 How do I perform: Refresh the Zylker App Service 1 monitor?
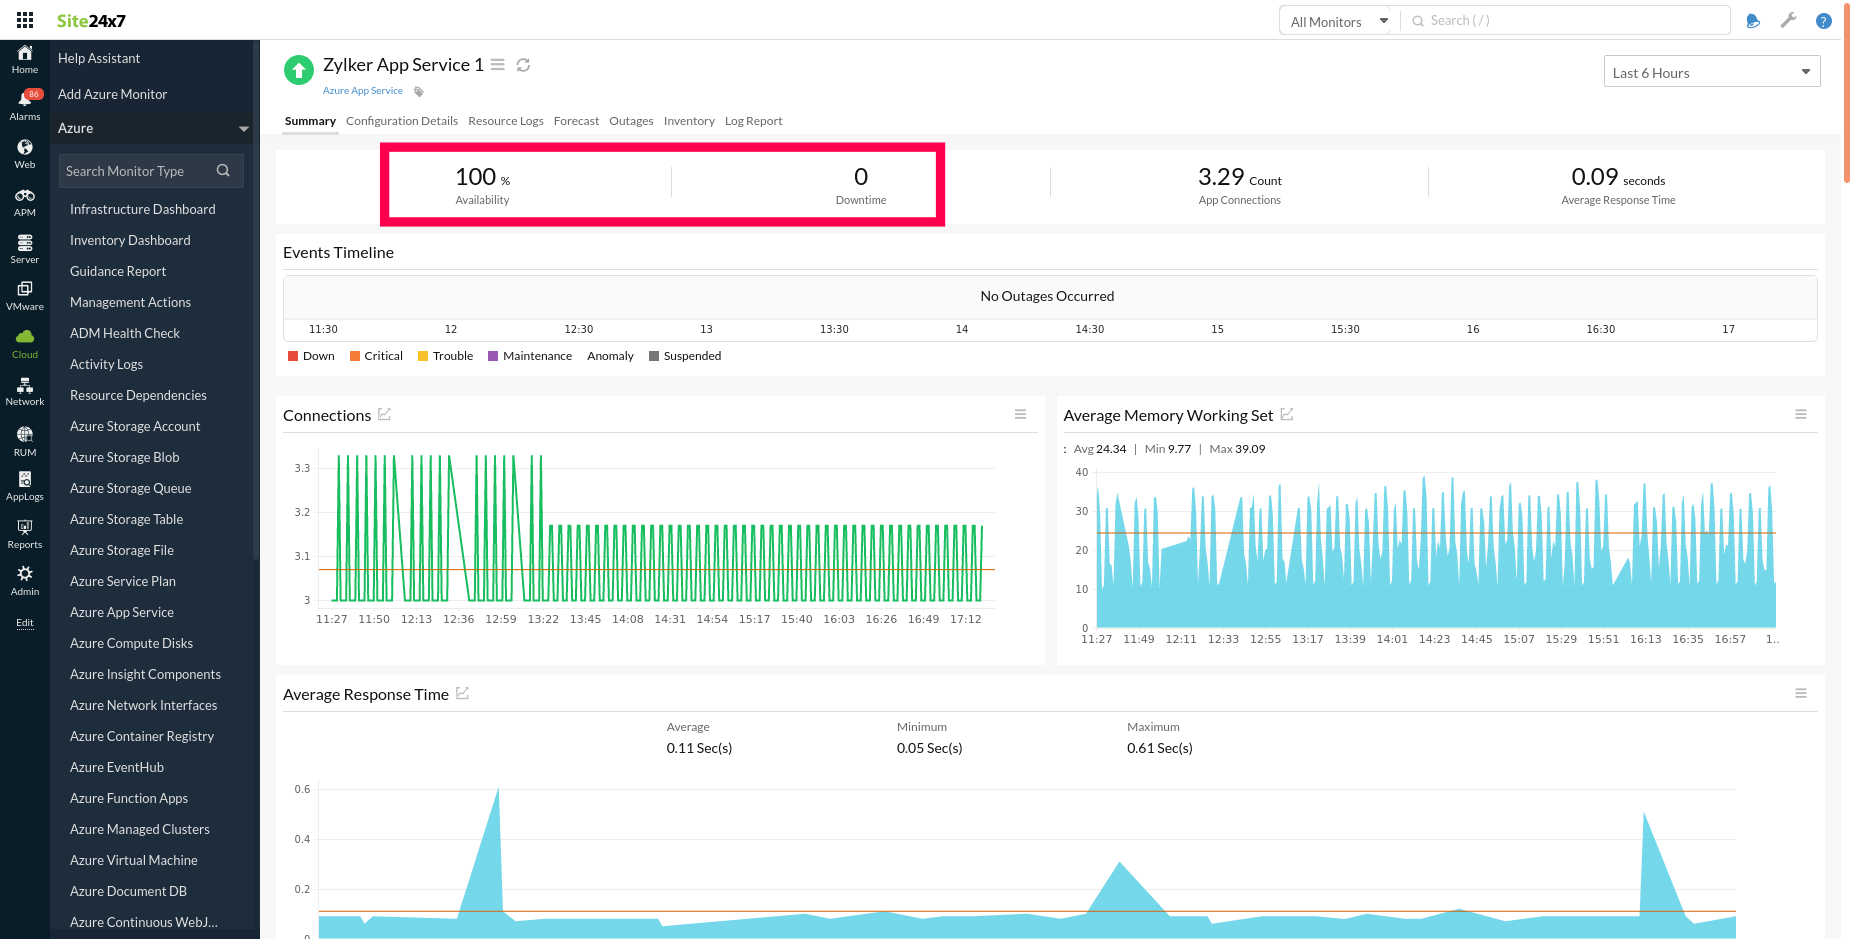point(523,64)
